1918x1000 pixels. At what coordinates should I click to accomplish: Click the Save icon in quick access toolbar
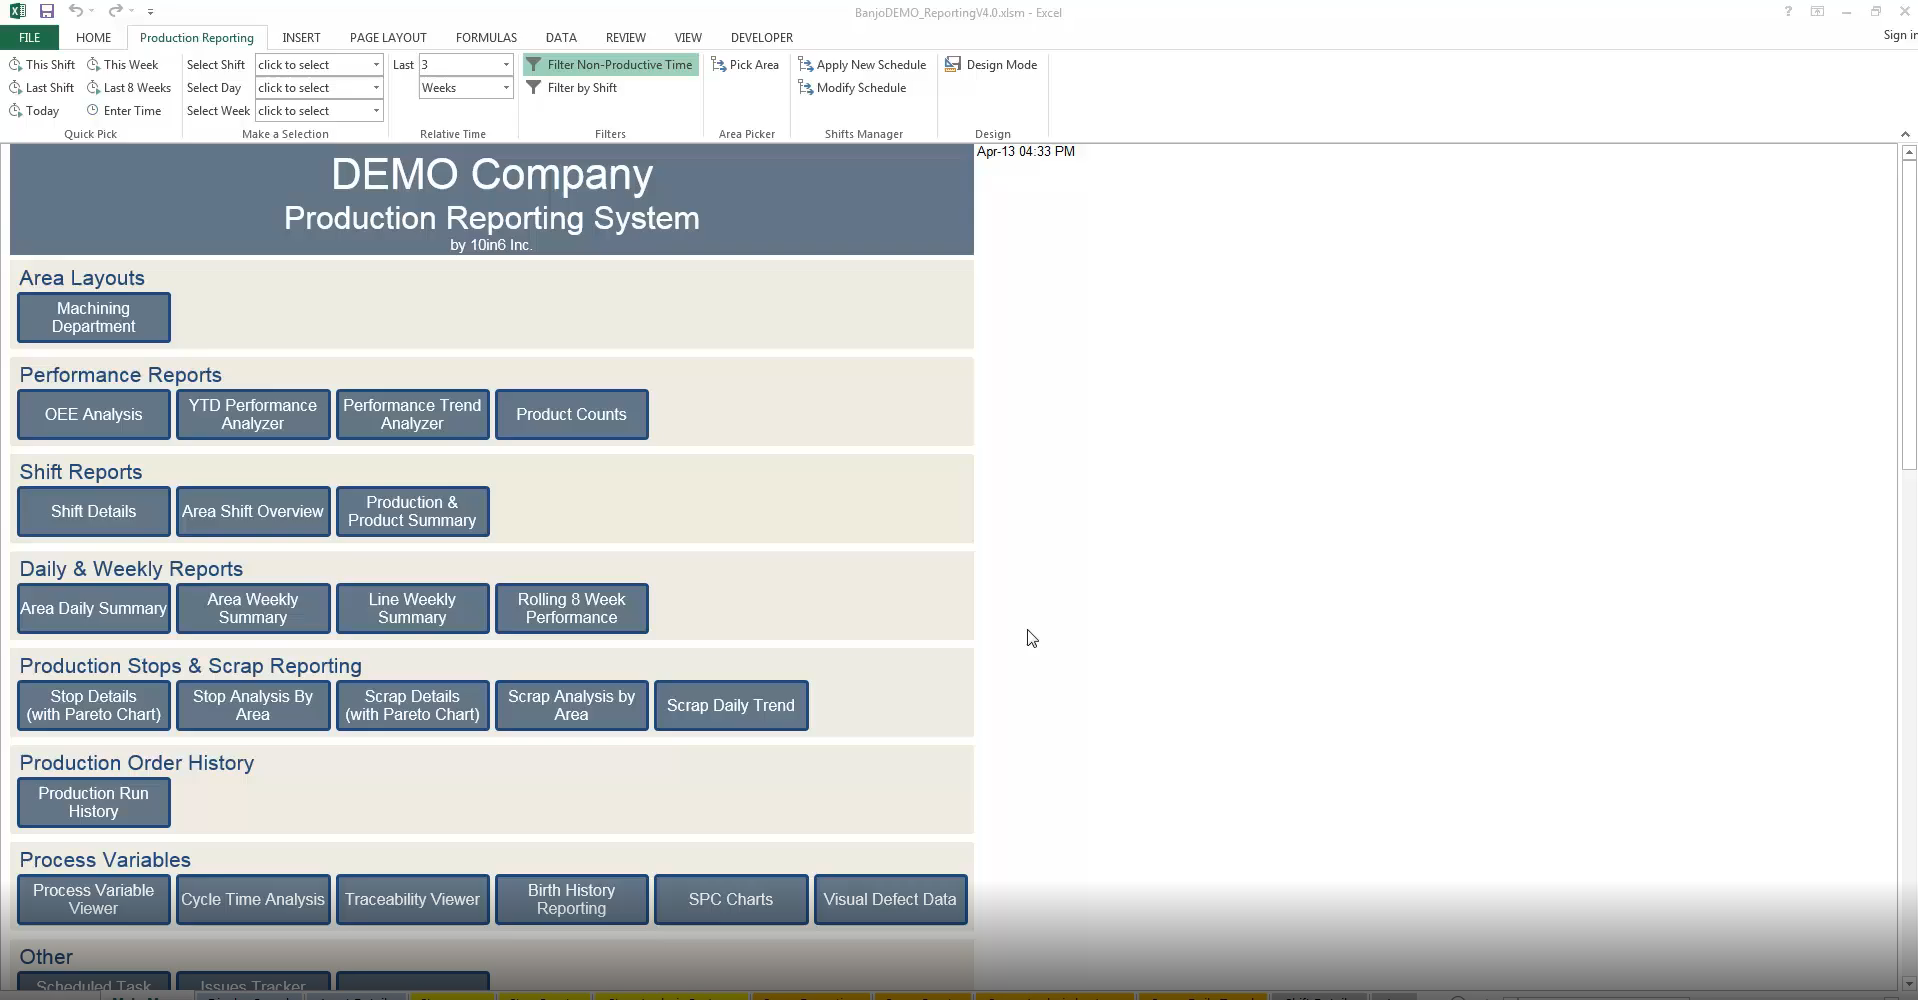pyautogui.click(x=46, y=11)
